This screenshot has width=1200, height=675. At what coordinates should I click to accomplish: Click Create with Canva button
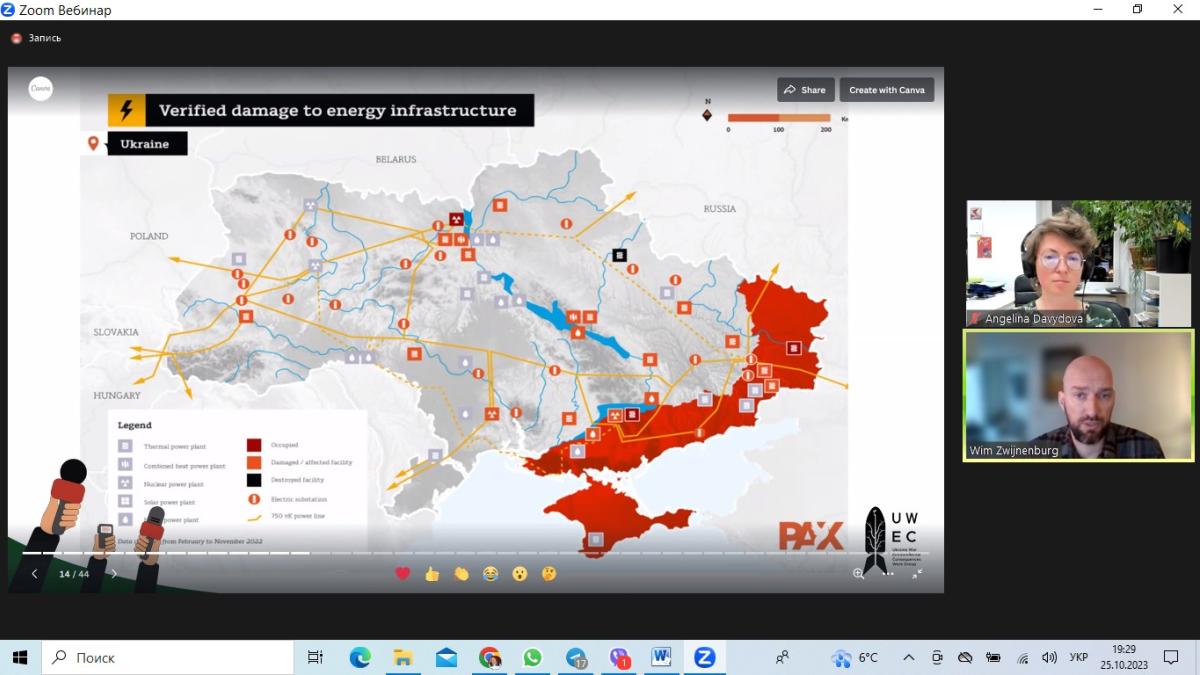tap(886, 90)
